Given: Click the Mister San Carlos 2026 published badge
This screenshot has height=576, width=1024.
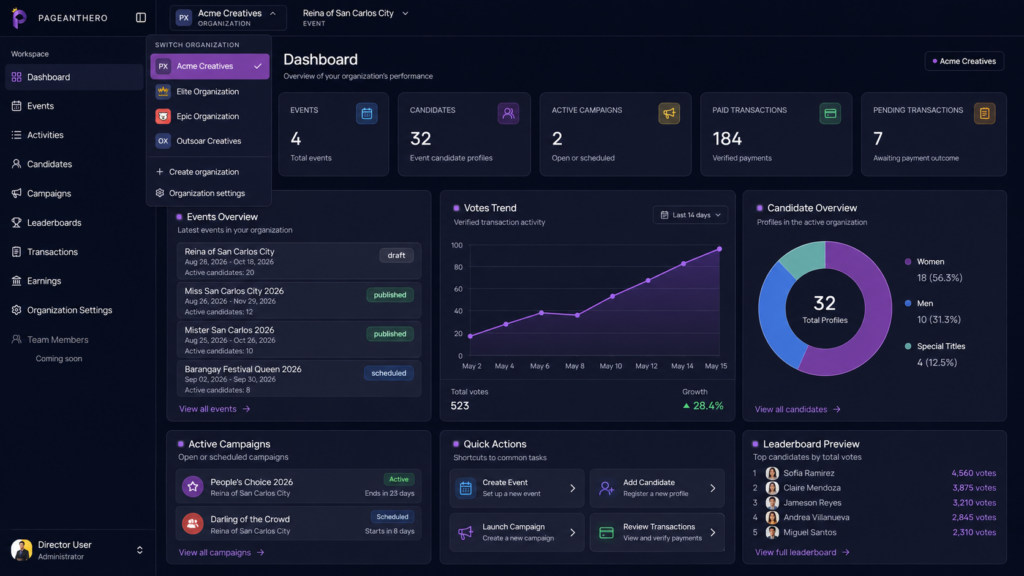Looking at the screenshot, I should coord(390,334).
